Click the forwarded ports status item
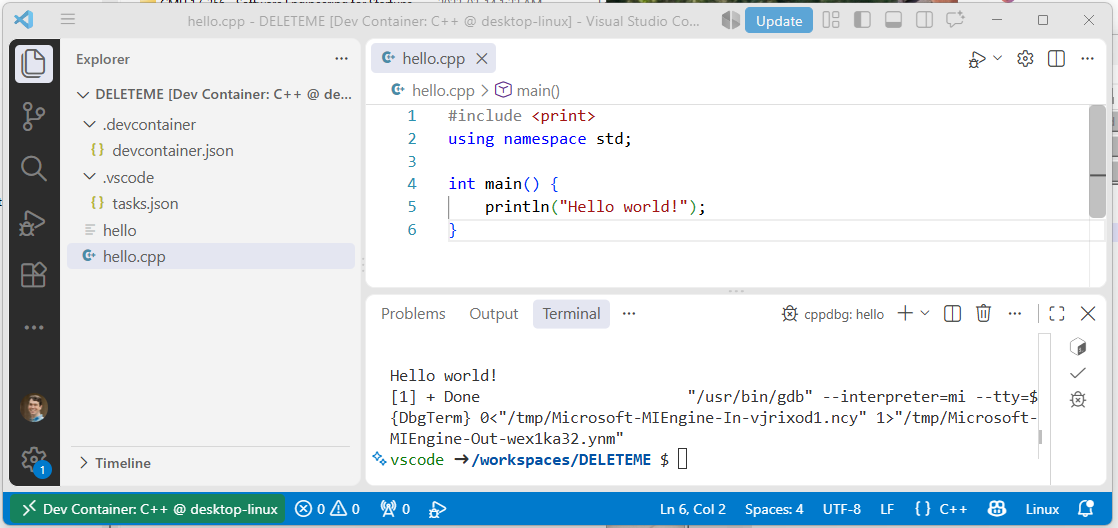 point(395,509)
